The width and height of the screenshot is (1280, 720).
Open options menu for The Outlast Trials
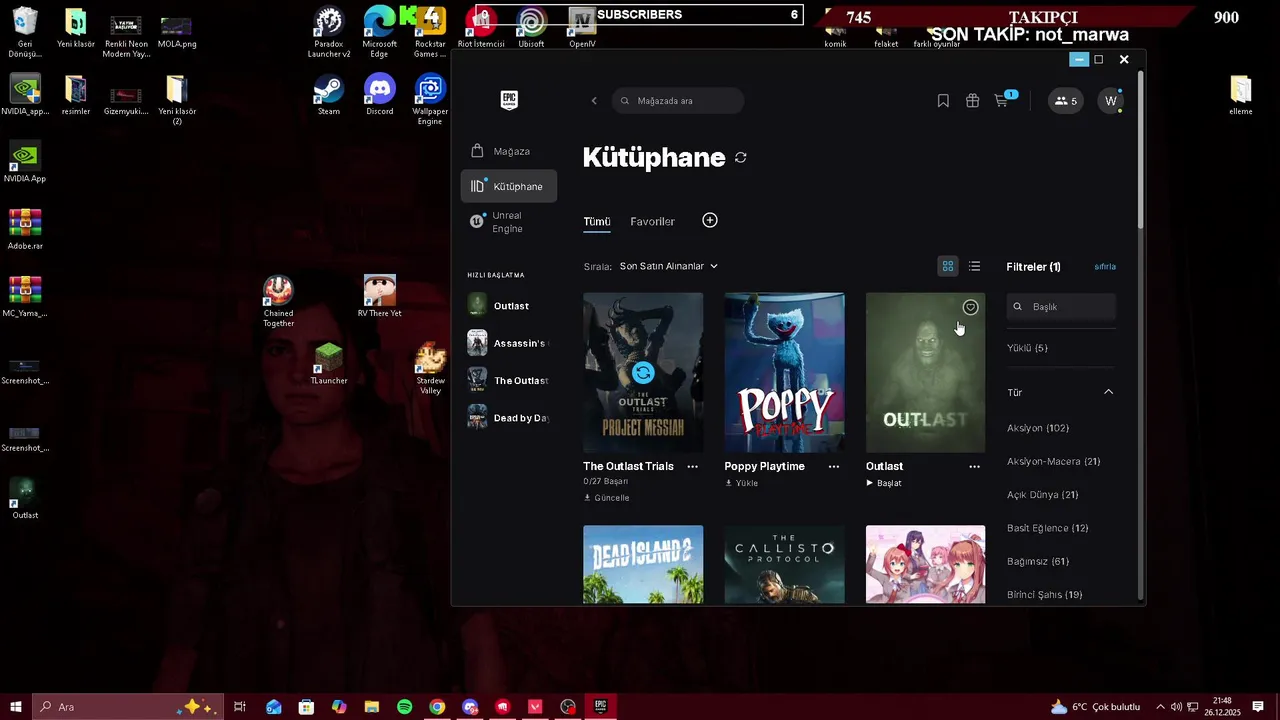coord(692,466)
